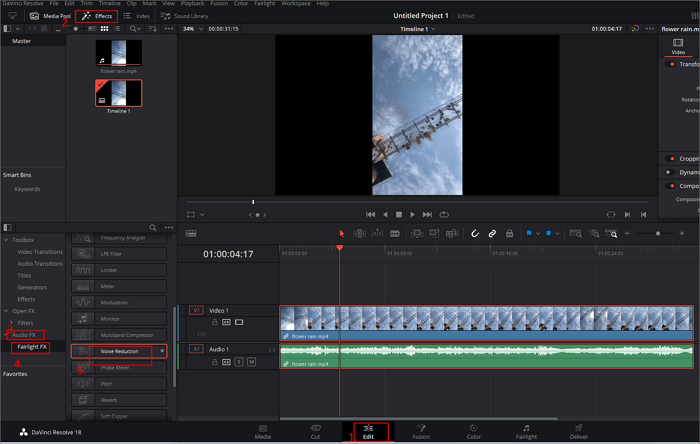Mute the Audio 1 track
The image size is (700, 444).
[252, 362]
